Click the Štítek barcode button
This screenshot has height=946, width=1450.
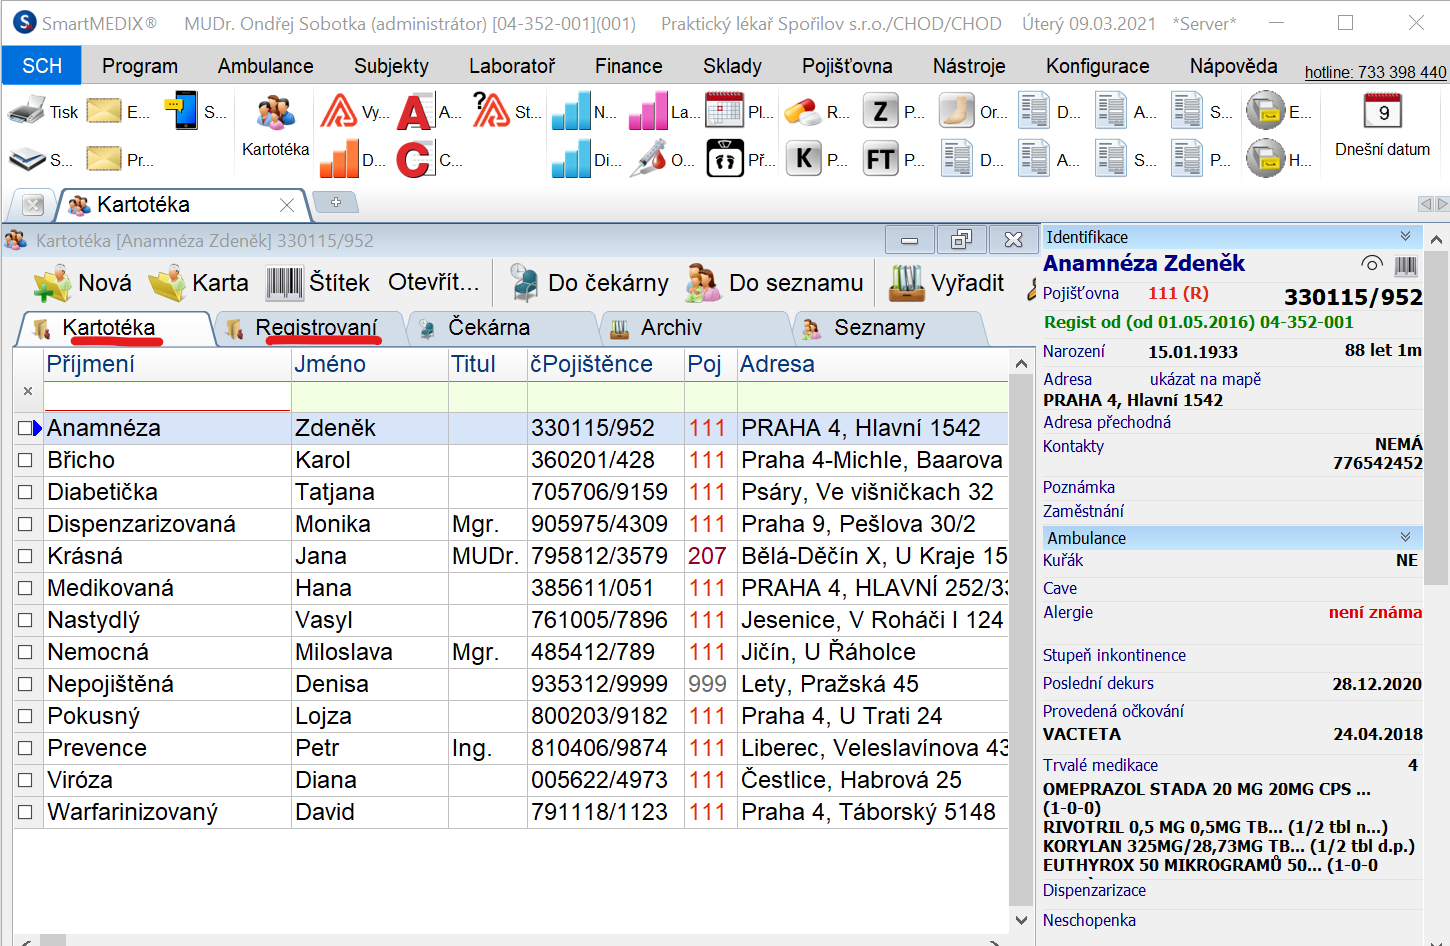(318, 283)
